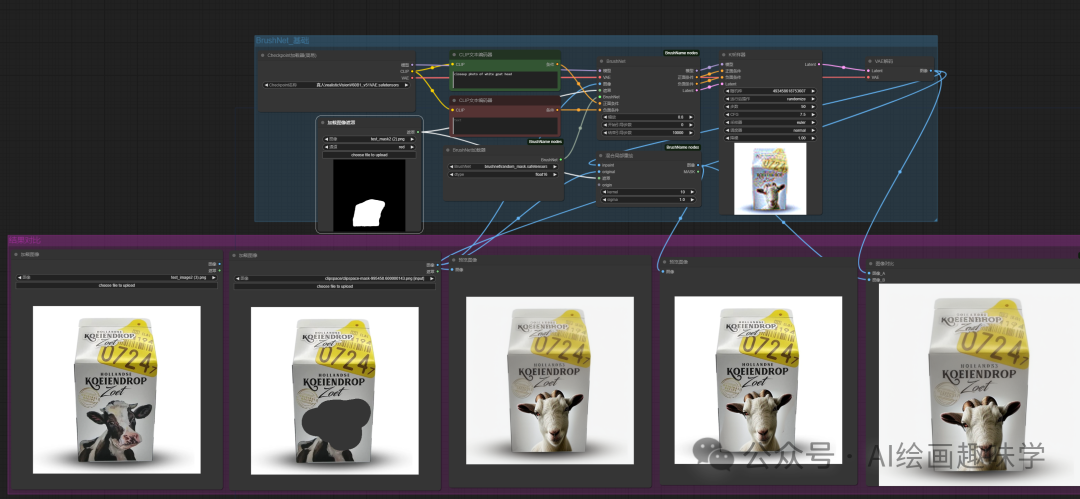1080x499 pixels.
Task: Decrease the BrushNet 0.8 scale value
Action: (605, 116)
